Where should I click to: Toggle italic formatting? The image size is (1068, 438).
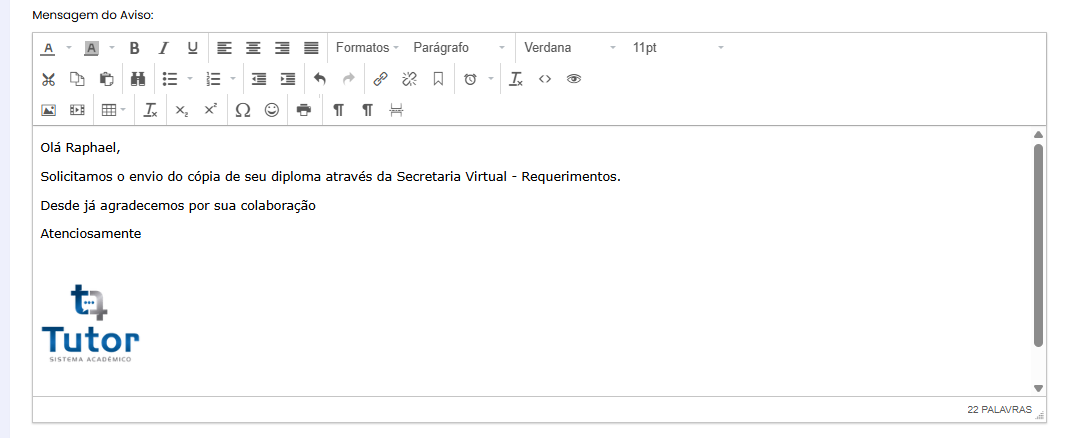click(163, 48)
